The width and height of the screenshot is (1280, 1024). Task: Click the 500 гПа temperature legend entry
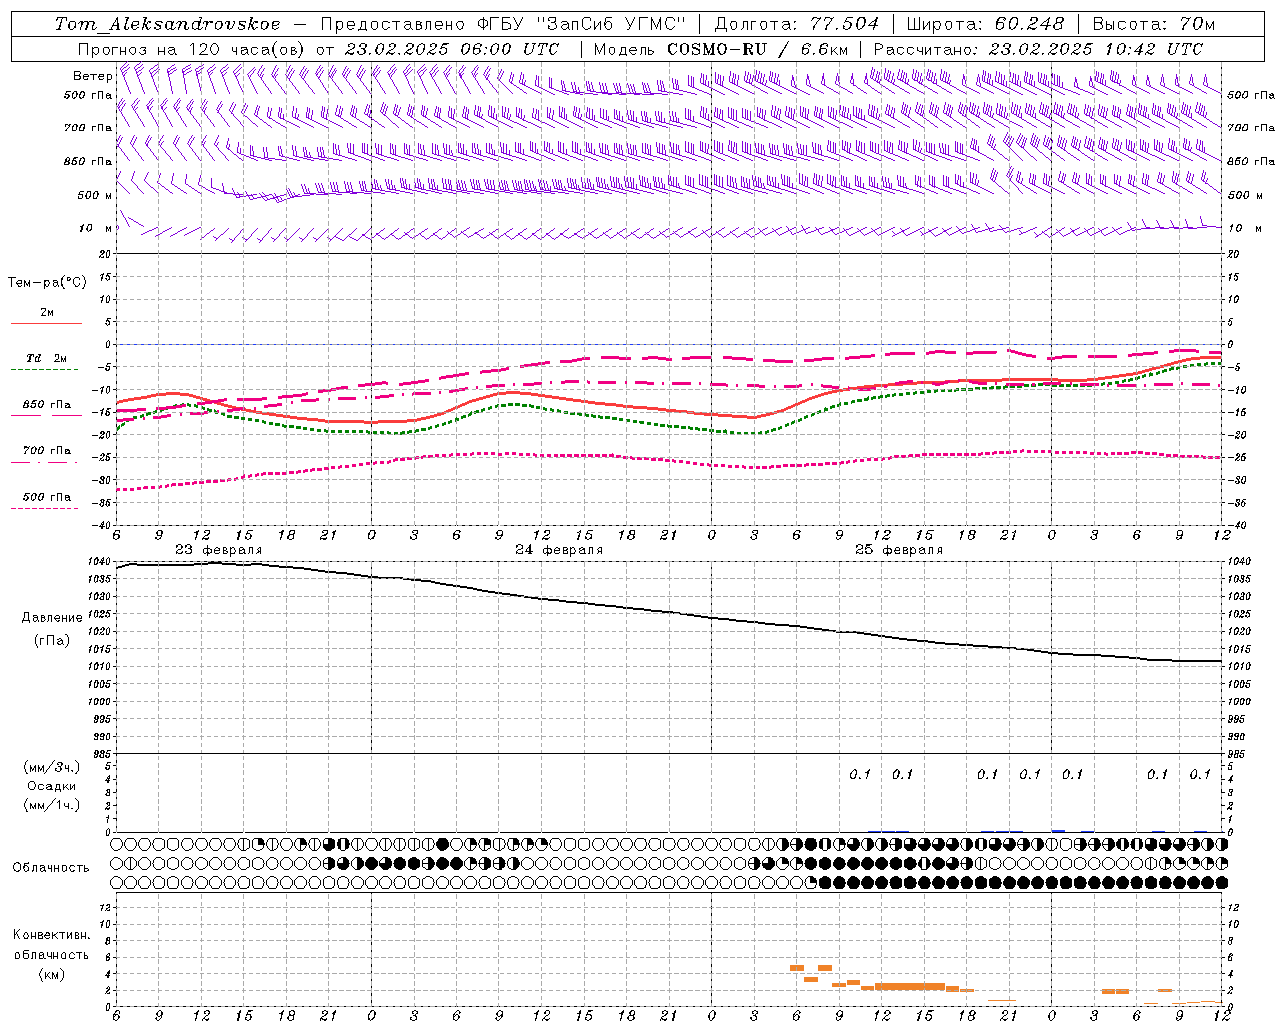point(47,497)
